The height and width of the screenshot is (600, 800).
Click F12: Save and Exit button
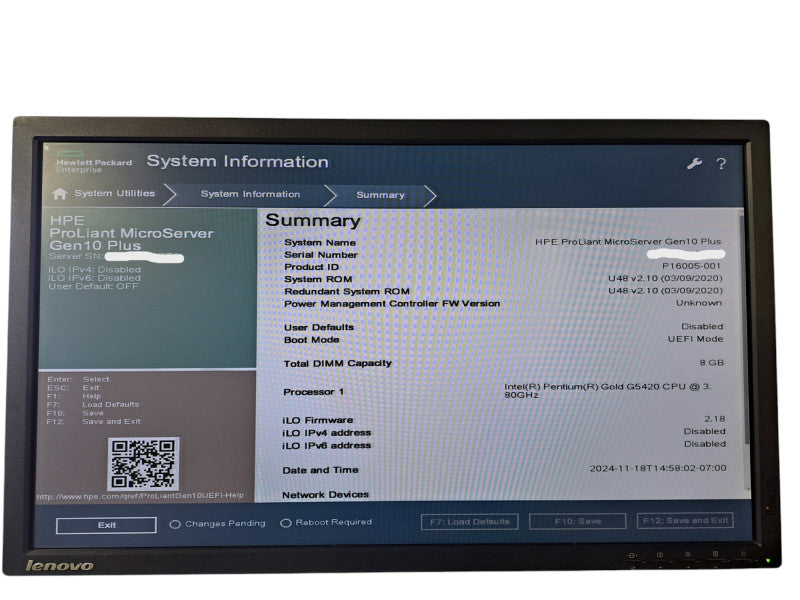[685, 520]
